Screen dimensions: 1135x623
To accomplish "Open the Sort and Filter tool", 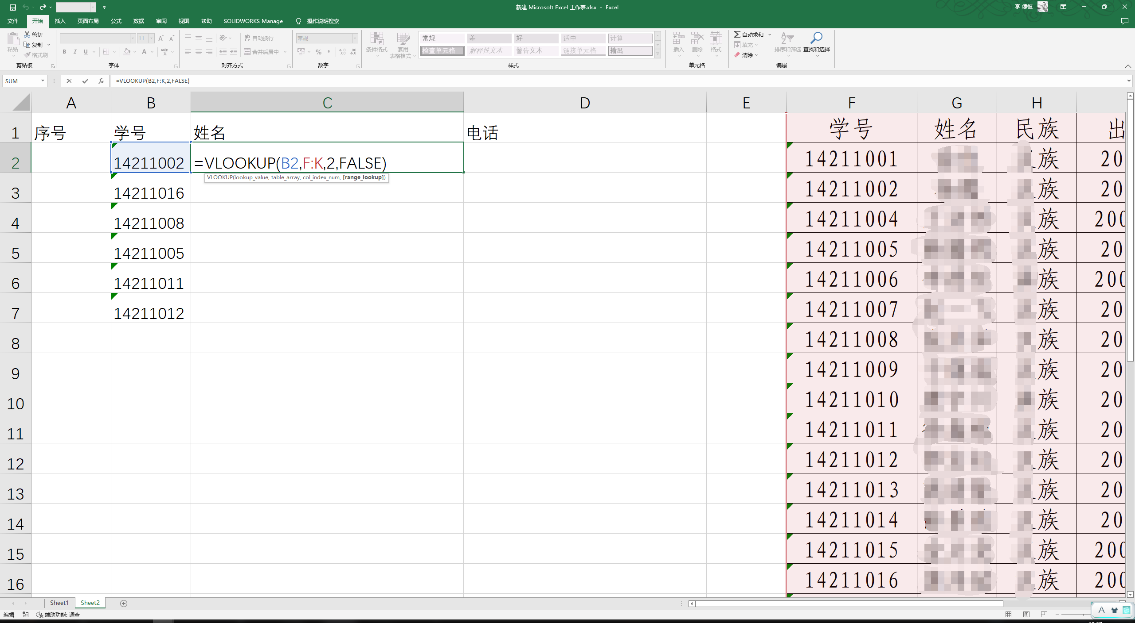I will point(787,42).
